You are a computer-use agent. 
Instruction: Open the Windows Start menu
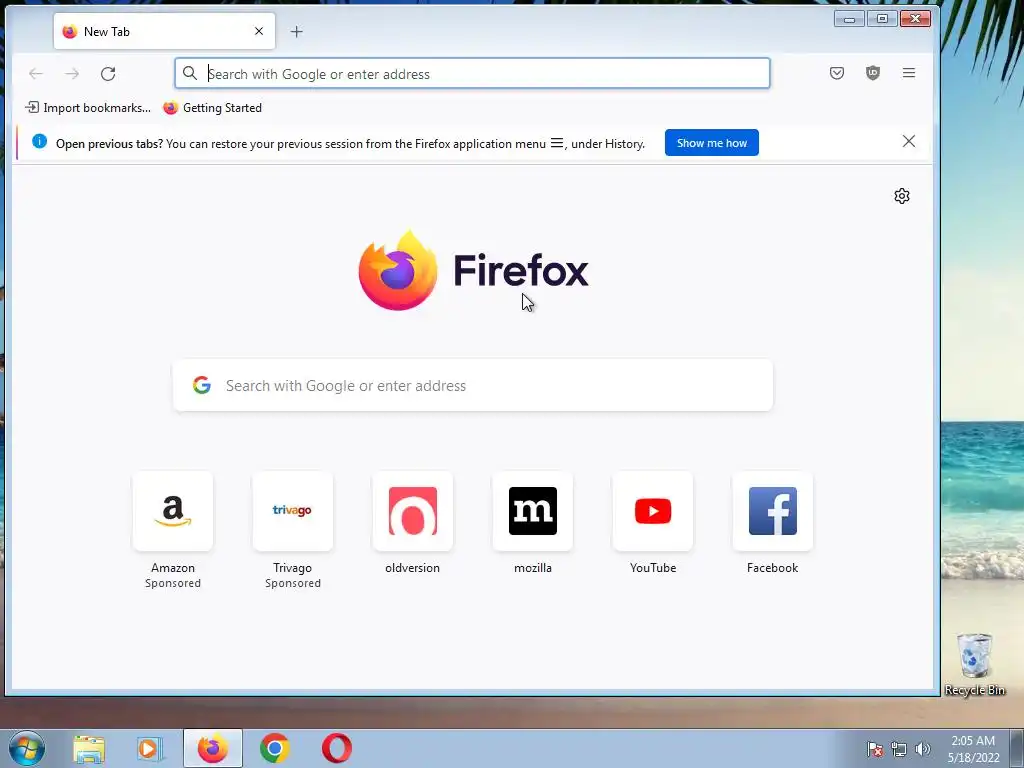pyautogui.click(x=27, y=748)
